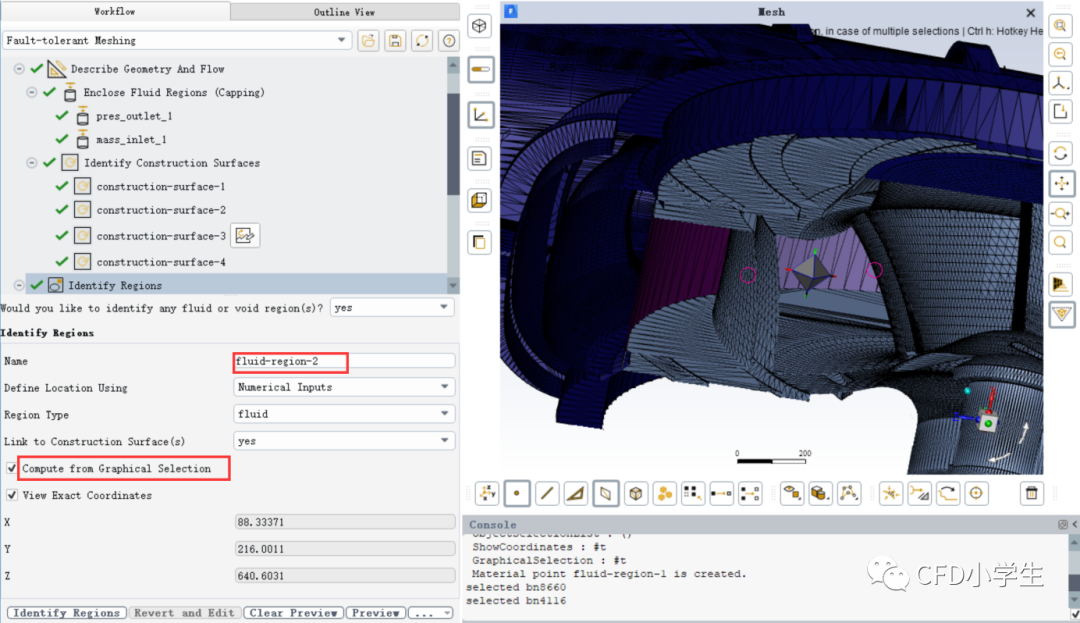1080x623 pixels.
Task: Click the target/center selection icon
Action: (976, 493)
